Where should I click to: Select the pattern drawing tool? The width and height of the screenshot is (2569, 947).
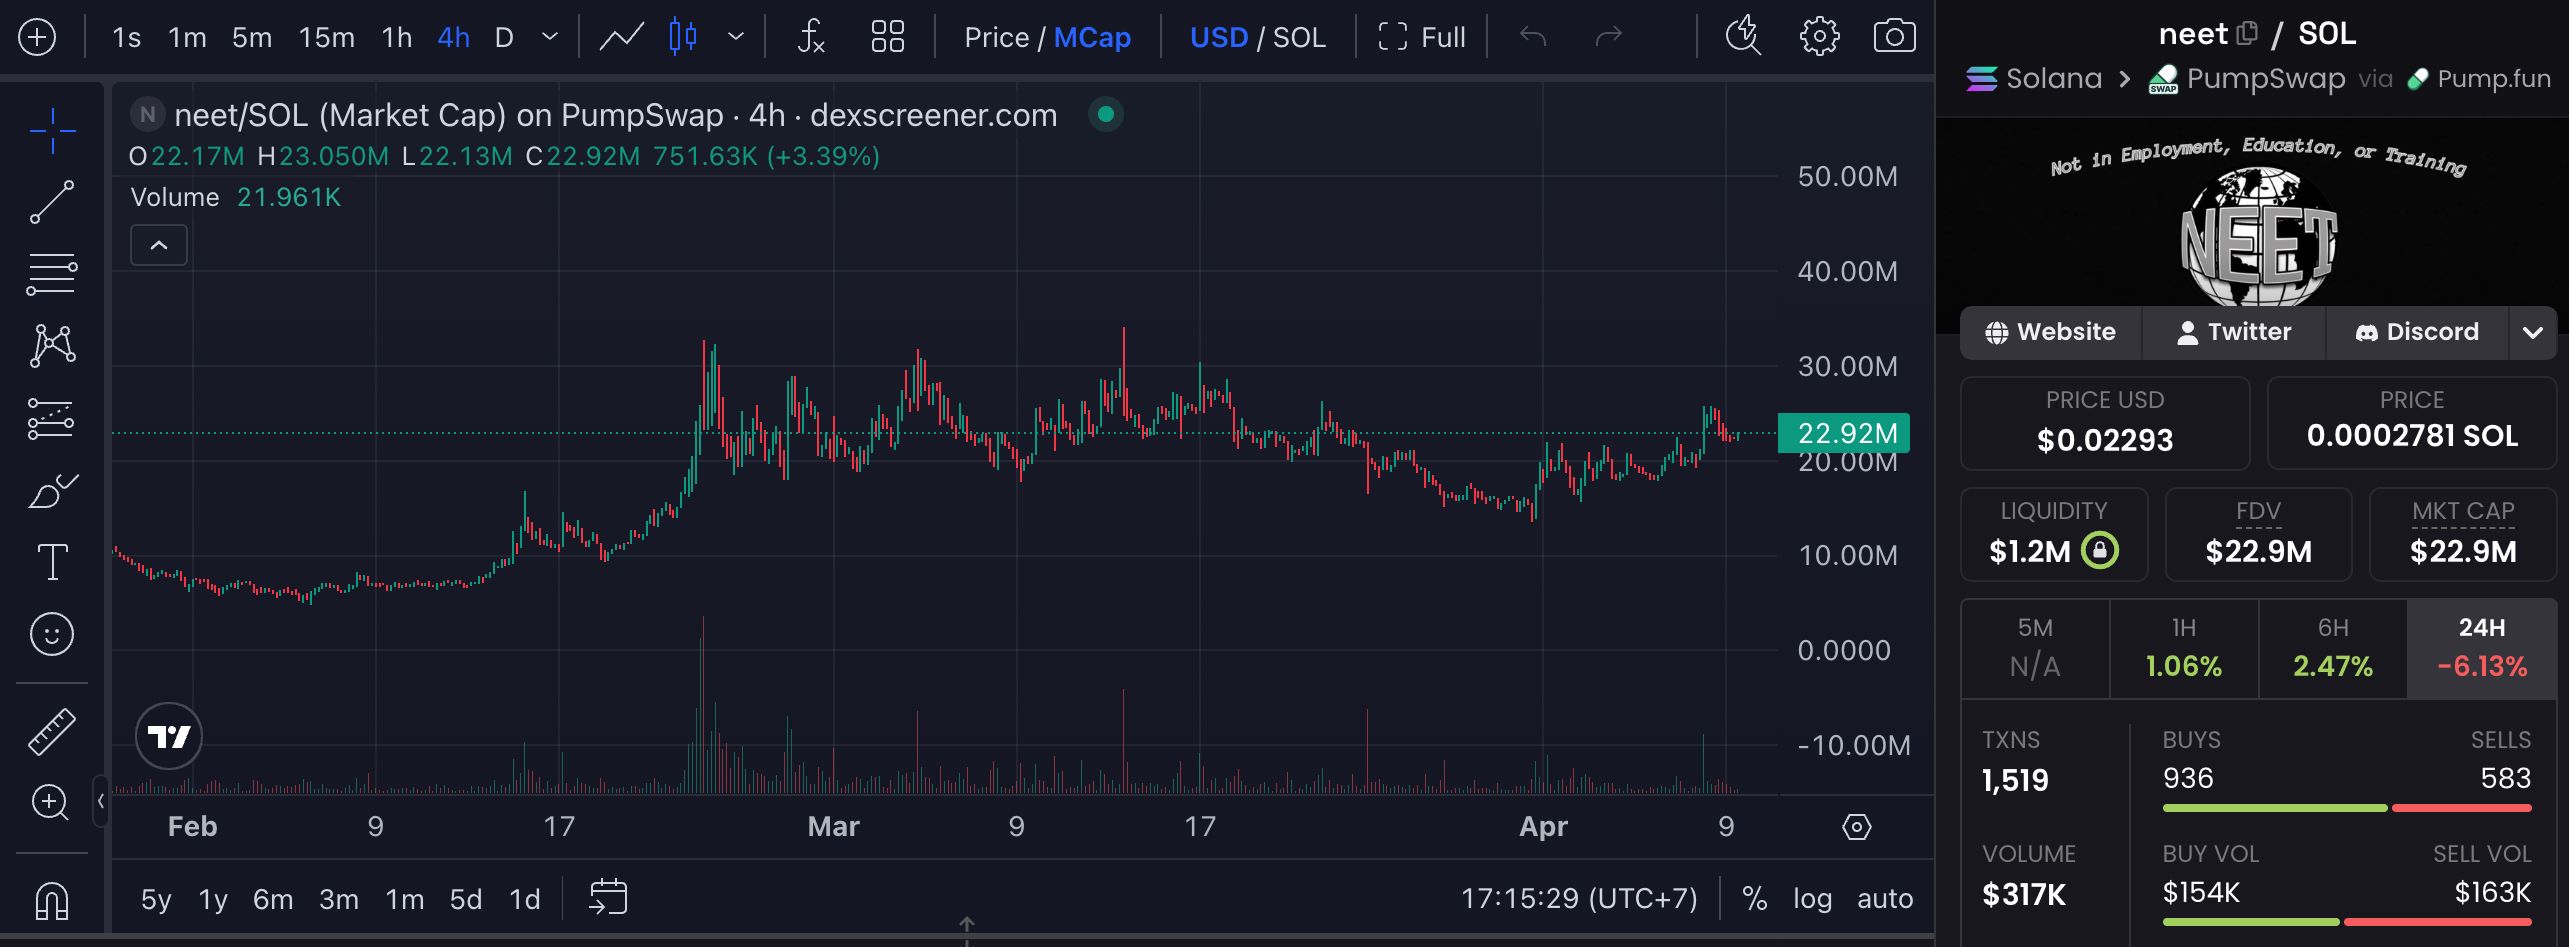click(x=52, y=346)
